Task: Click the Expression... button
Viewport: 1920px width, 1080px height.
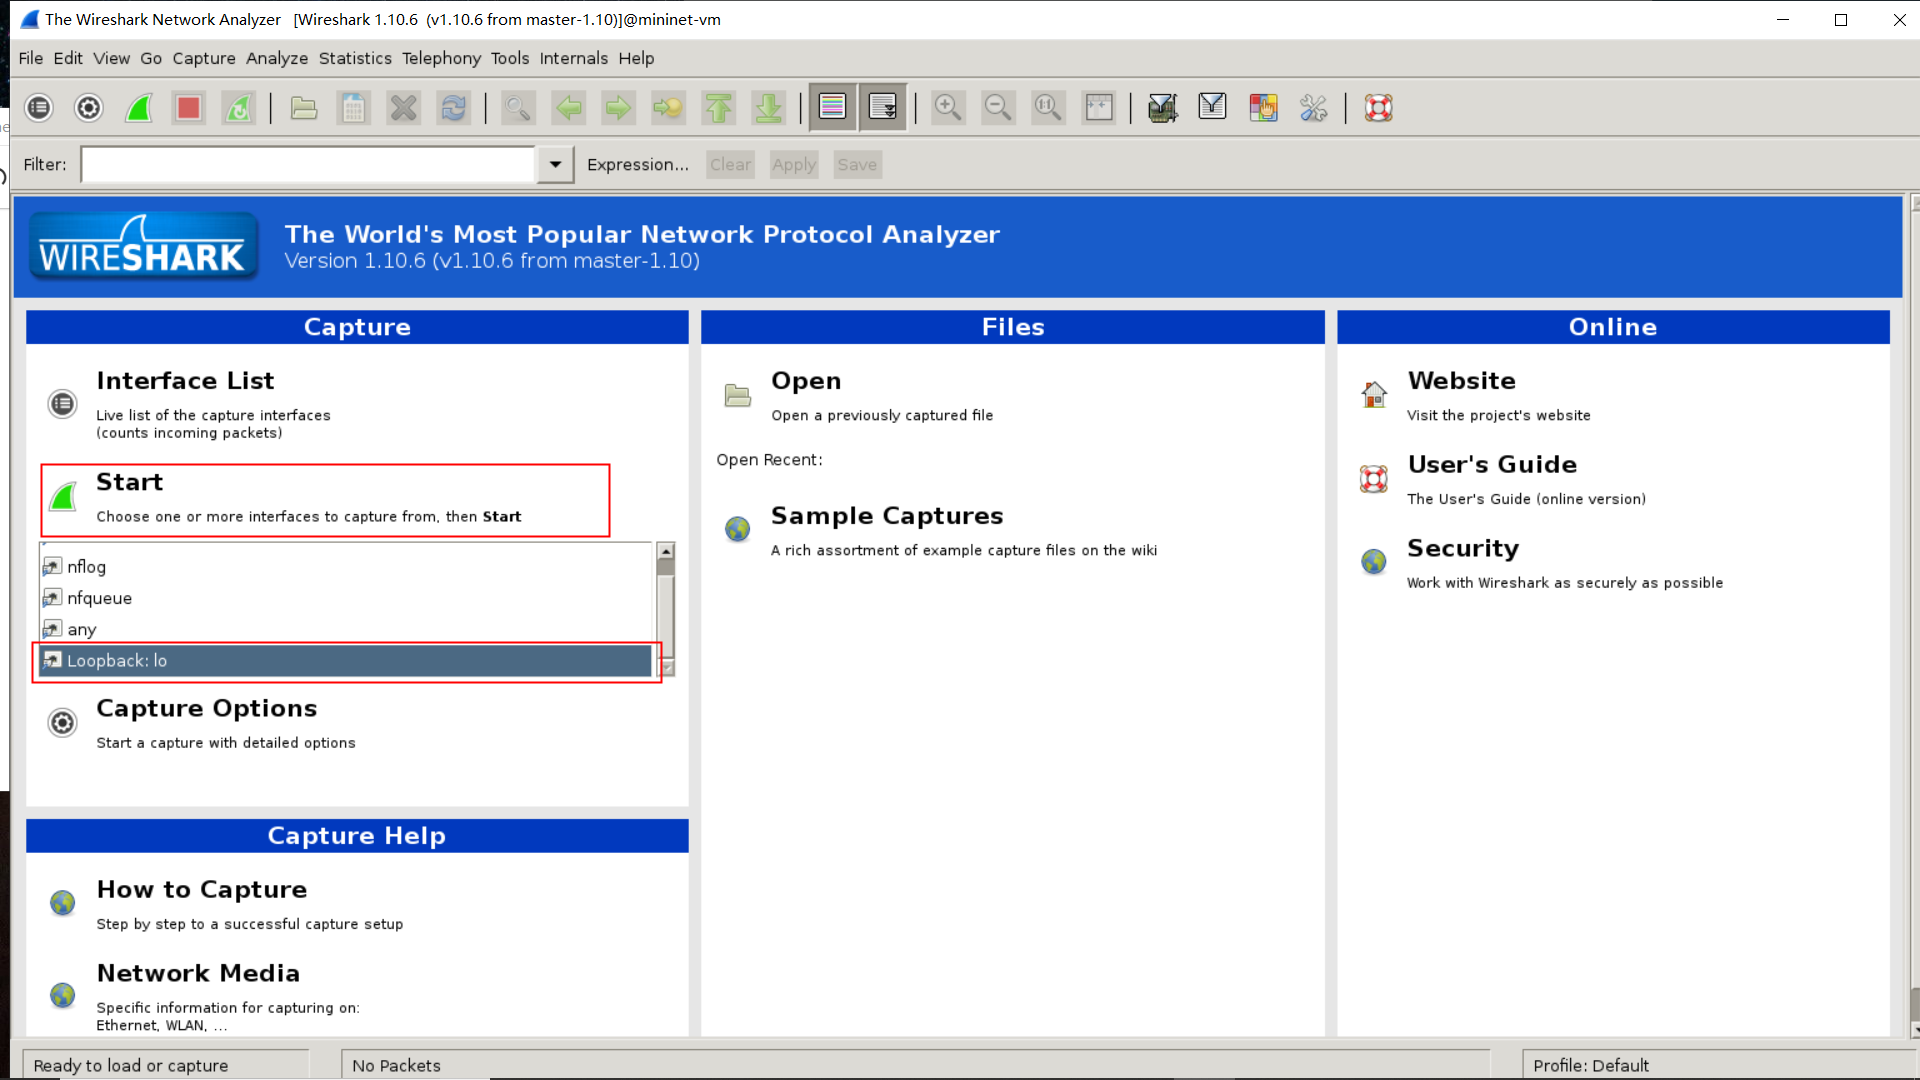Action: [637, 165]
